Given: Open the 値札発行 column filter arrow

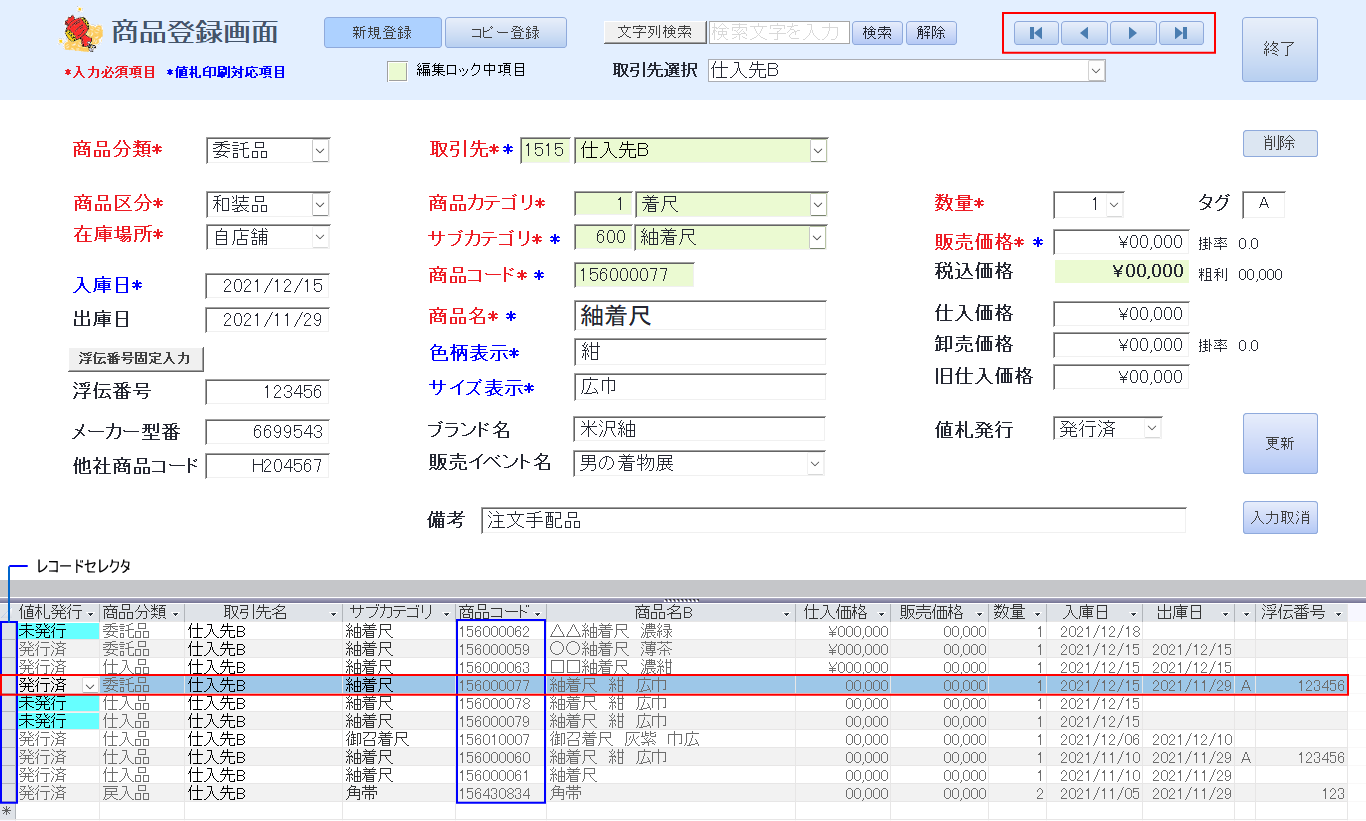Looking at the screenshot, I should pos(91,613).
